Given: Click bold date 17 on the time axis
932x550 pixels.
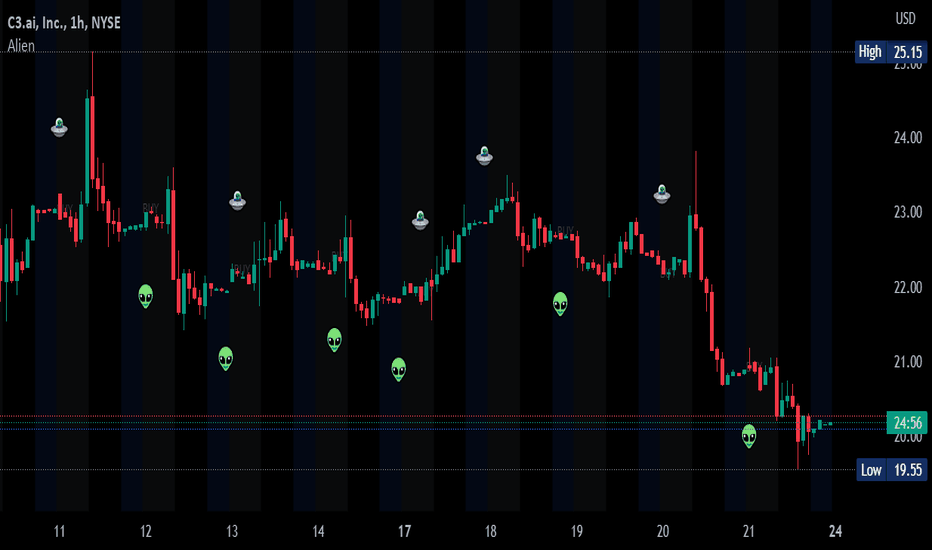Looking at the screenshot, I should (404, 531).
